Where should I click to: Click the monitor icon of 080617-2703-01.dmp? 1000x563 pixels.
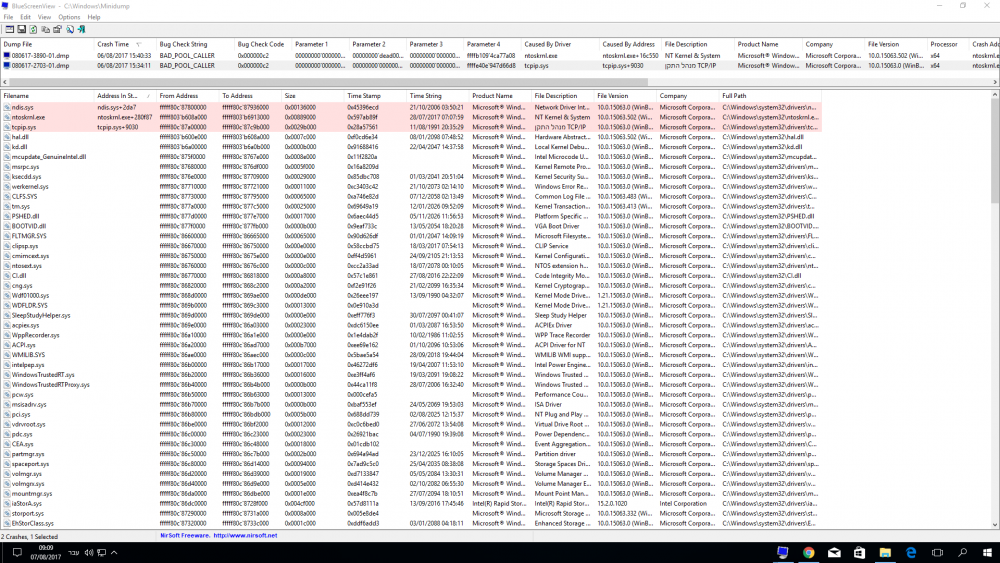(x=7, y=66)
